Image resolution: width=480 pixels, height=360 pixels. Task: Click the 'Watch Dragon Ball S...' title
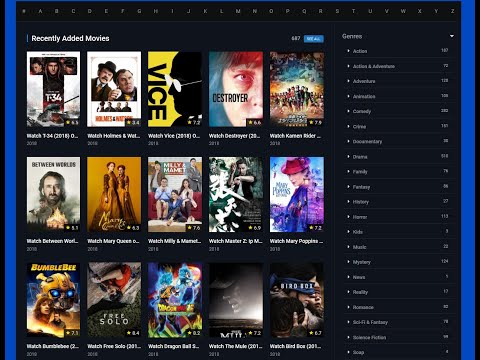point(173,346)
